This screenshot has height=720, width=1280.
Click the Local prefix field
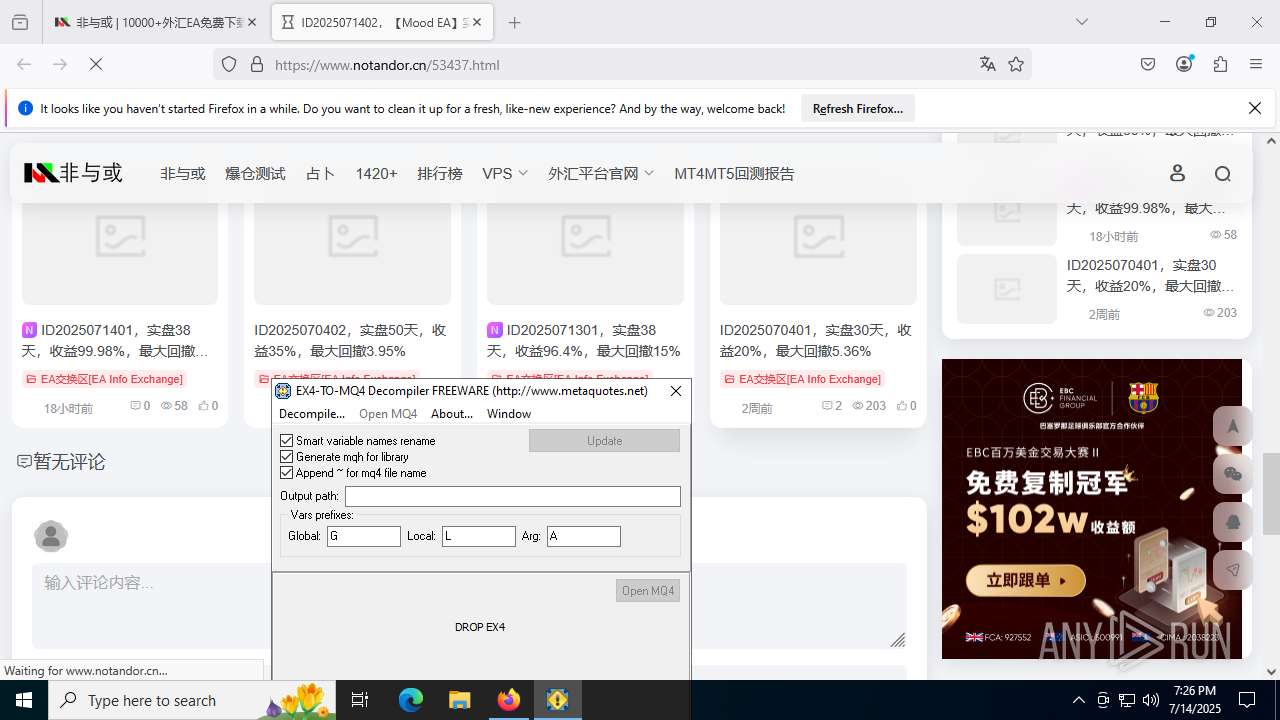coord(479,536)
